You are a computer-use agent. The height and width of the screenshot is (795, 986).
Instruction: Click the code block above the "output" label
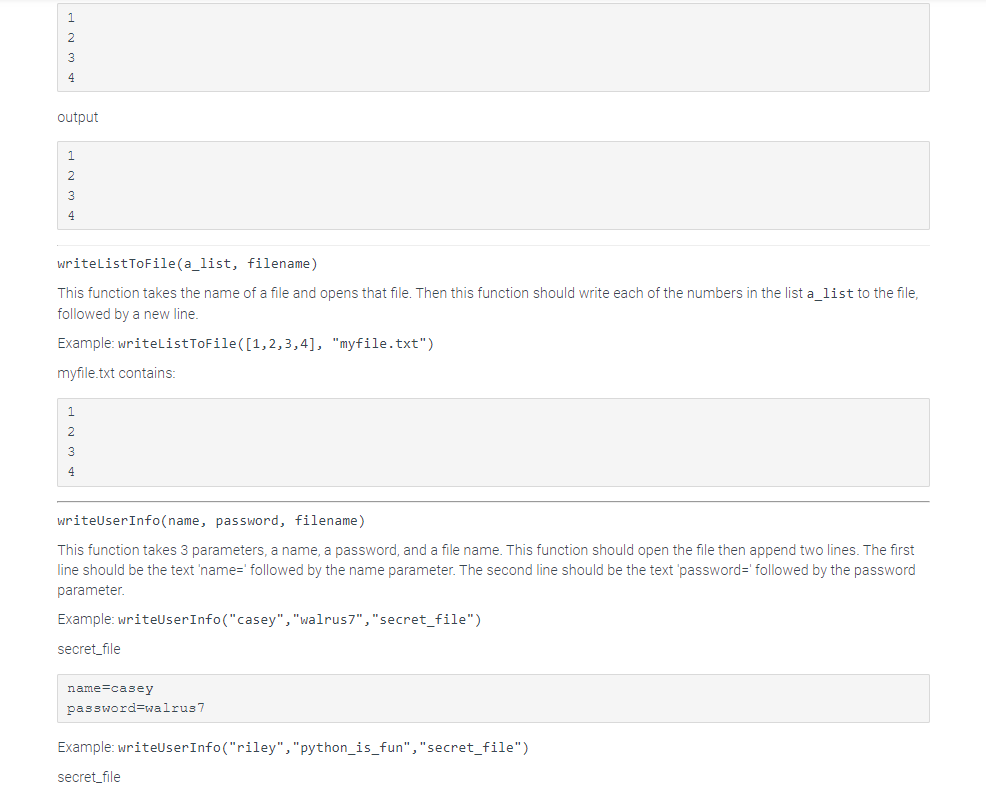493,47
